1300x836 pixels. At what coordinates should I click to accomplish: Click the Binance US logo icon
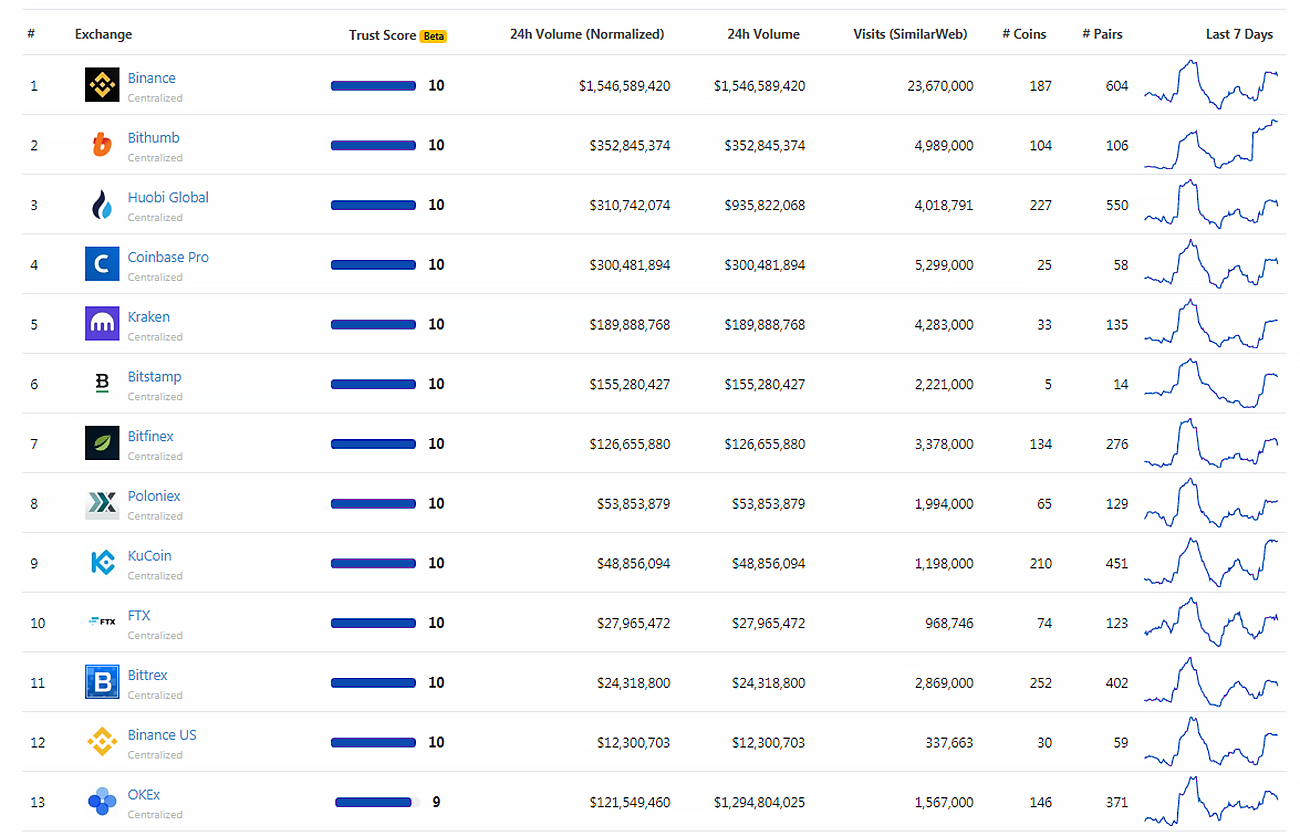point(102,742)
